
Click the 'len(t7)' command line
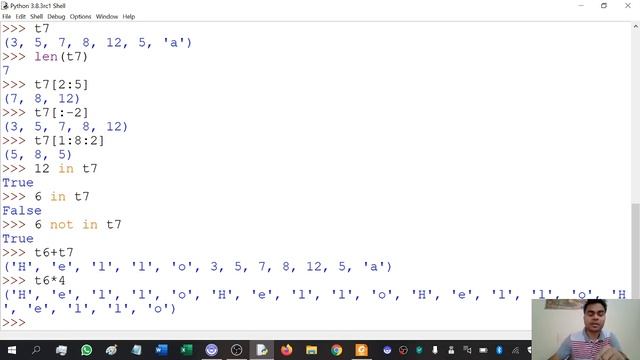pos(61,56)
